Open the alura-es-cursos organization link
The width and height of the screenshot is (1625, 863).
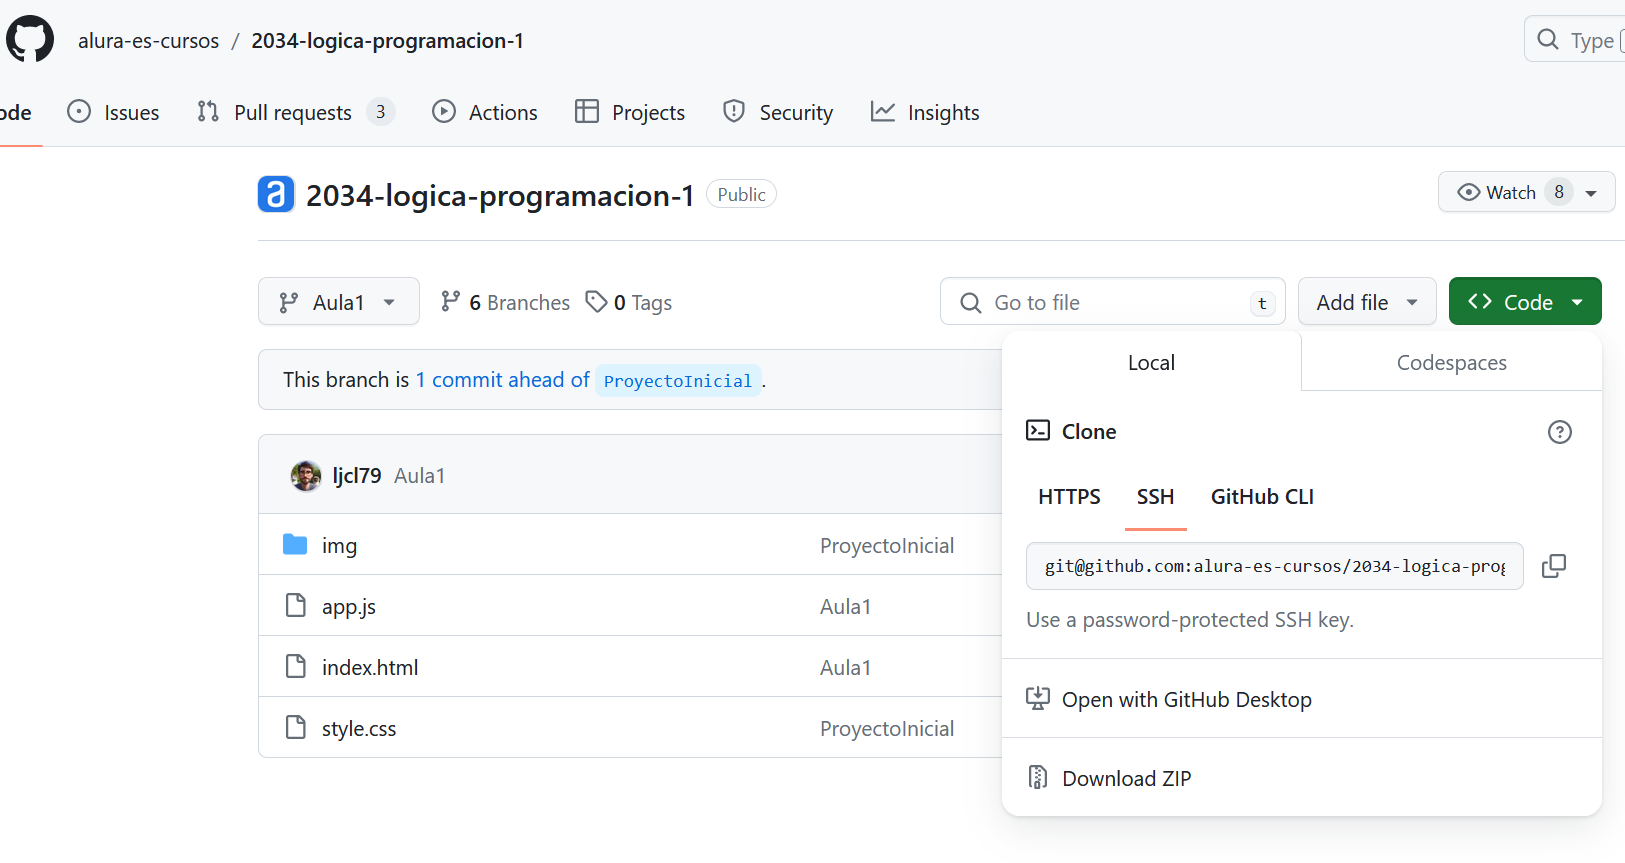pyautogui.click(x=148, y=41)
